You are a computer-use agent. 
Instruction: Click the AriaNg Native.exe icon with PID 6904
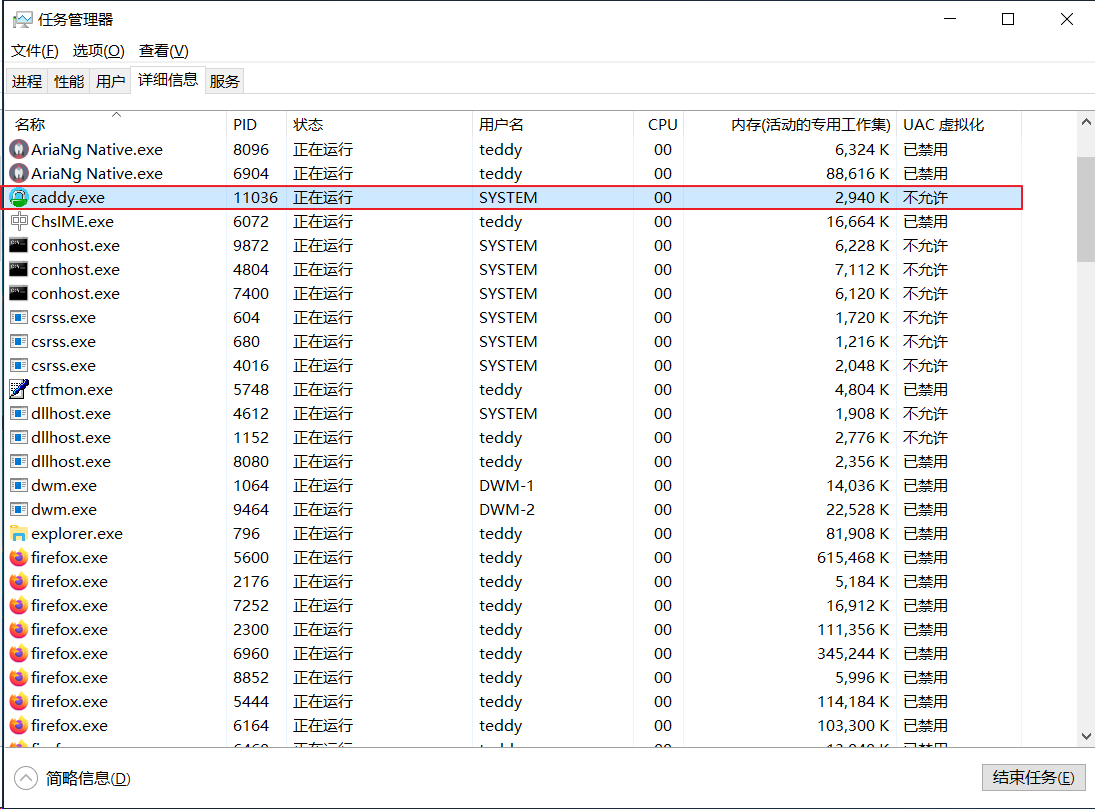[19, 173]
